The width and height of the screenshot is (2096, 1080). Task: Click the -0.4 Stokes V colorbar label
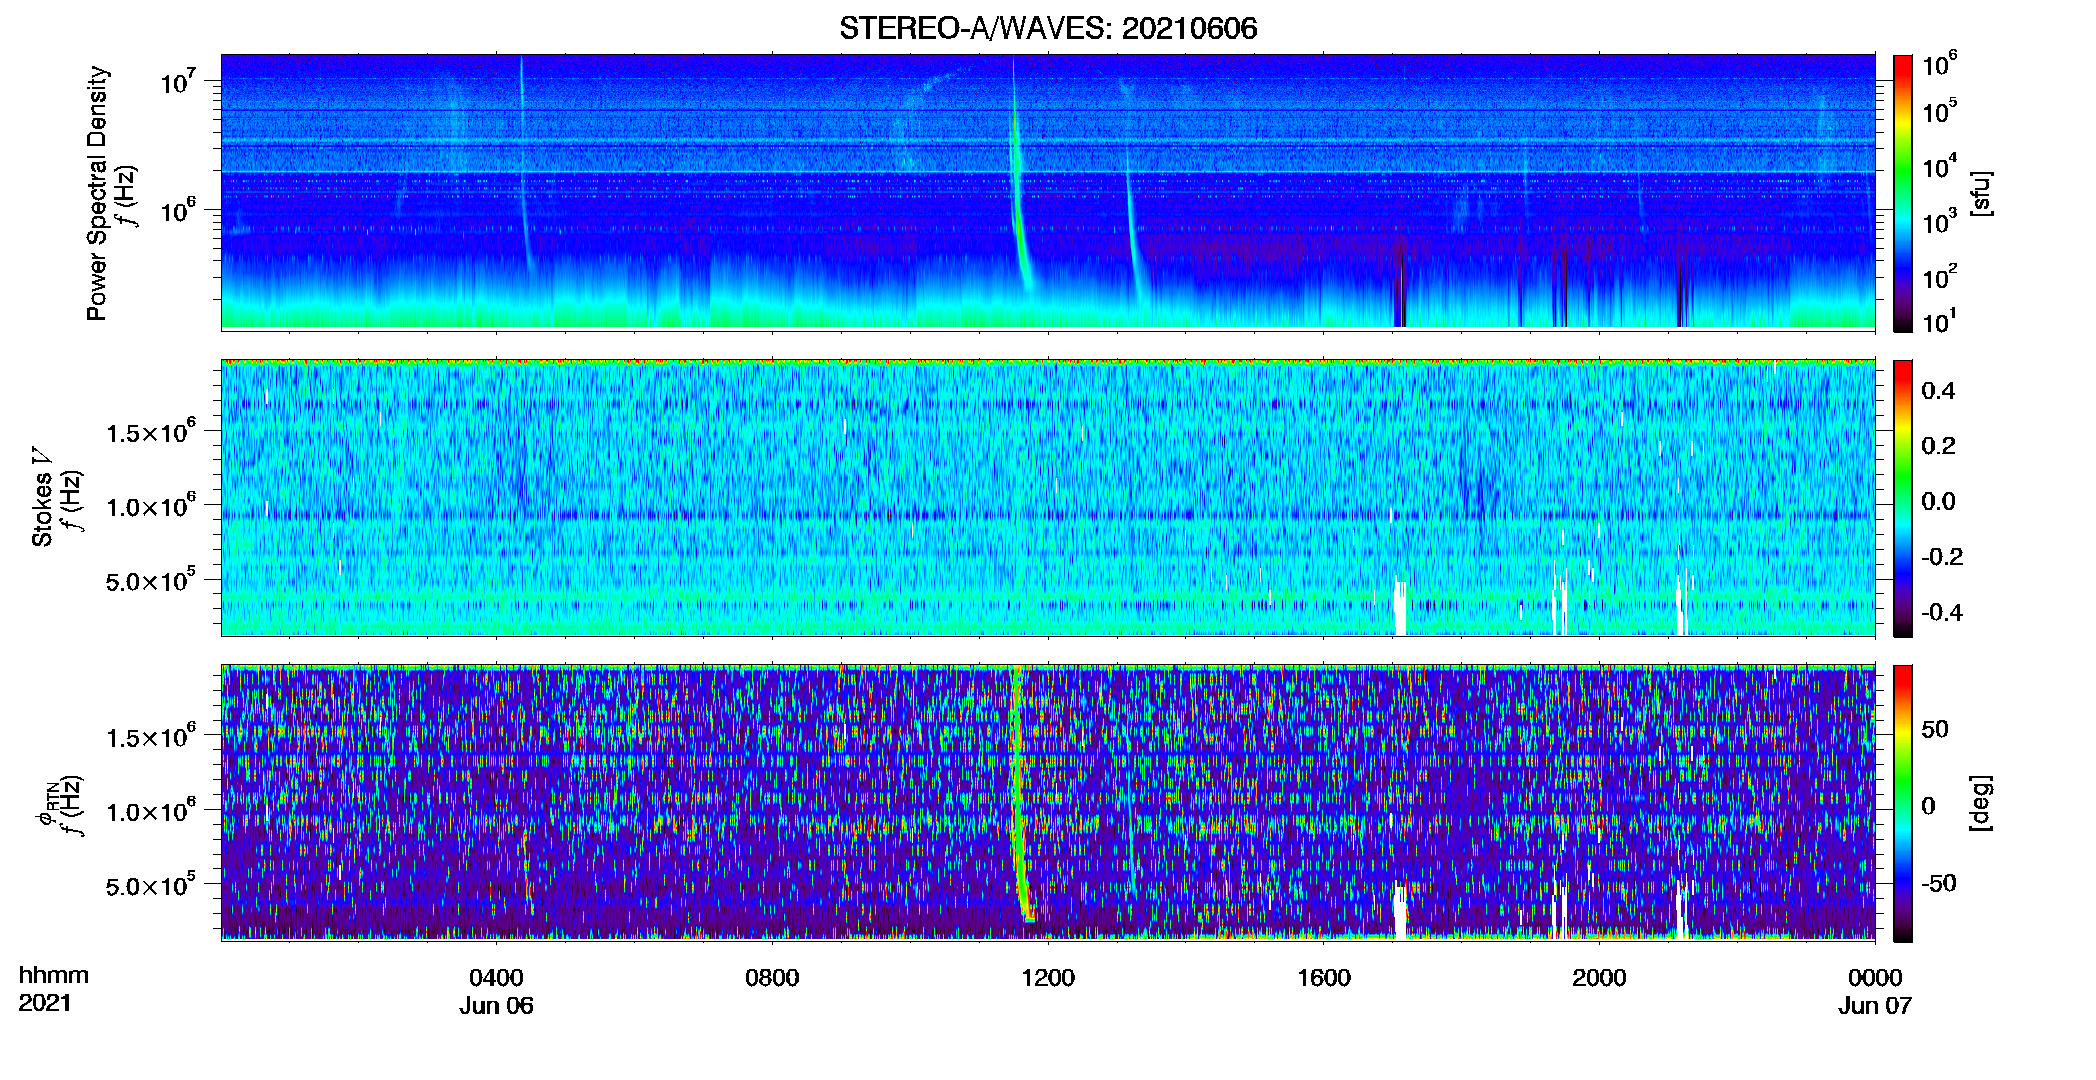click(1942, 612)
